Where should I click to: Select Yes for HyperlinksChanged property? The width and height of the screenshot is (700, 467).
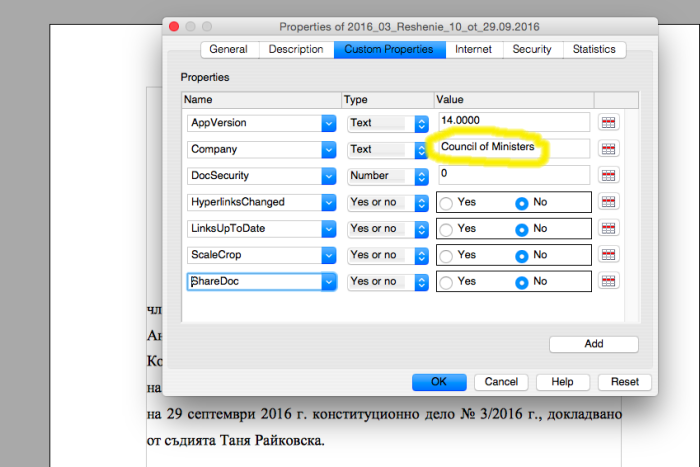pyautogui.click(x=446, y=202)
